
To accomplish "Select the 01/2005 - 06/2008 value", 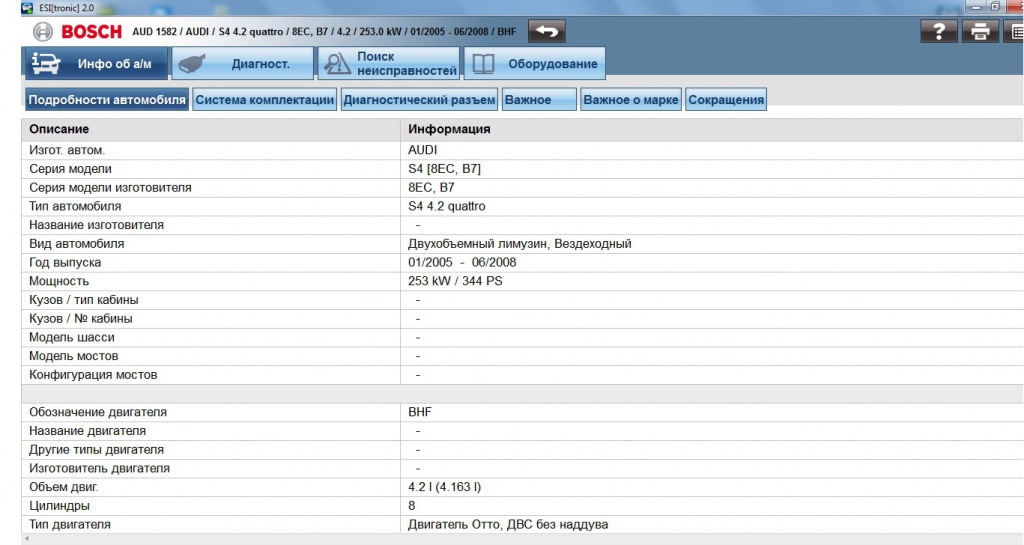I will click(x=462, y=262).
